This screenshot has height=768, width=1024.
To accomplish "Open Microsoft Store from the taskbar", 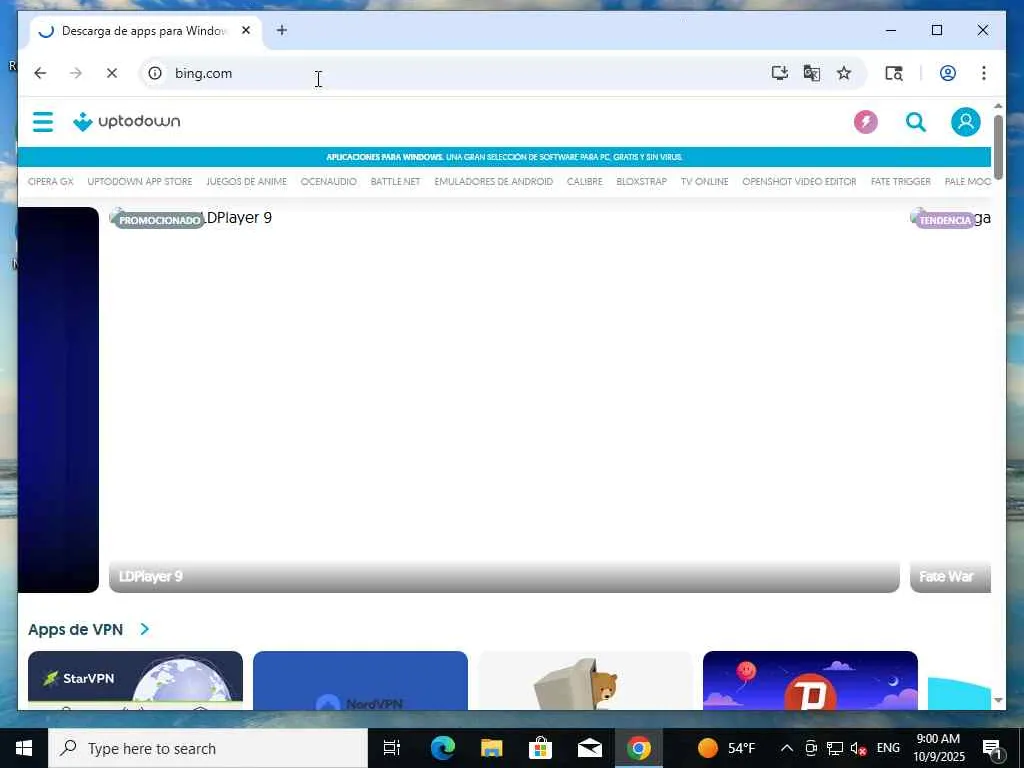I will (x=540, y=748).
